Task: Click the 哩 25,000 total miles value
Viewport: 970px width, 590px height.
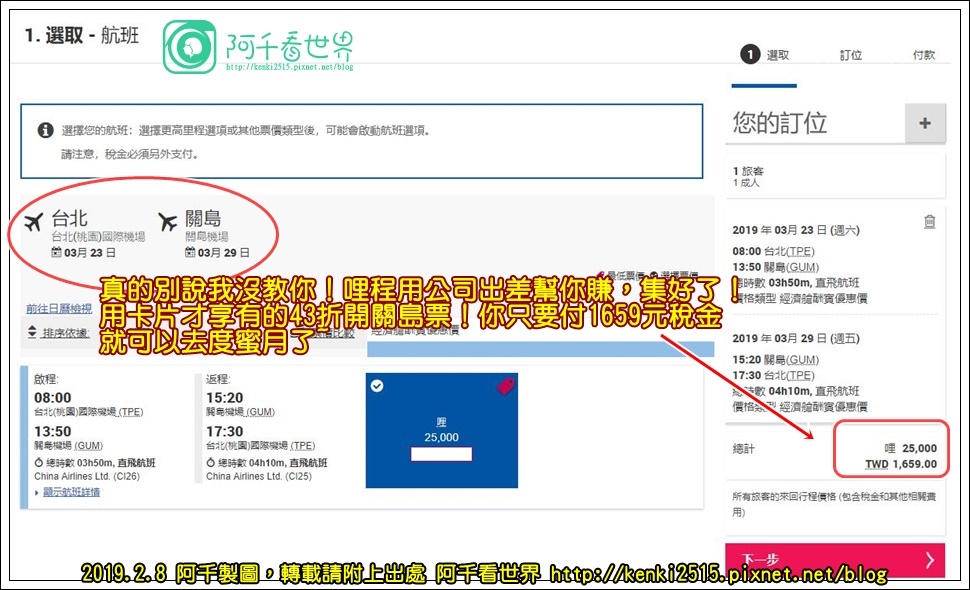Action: (911, 448)
